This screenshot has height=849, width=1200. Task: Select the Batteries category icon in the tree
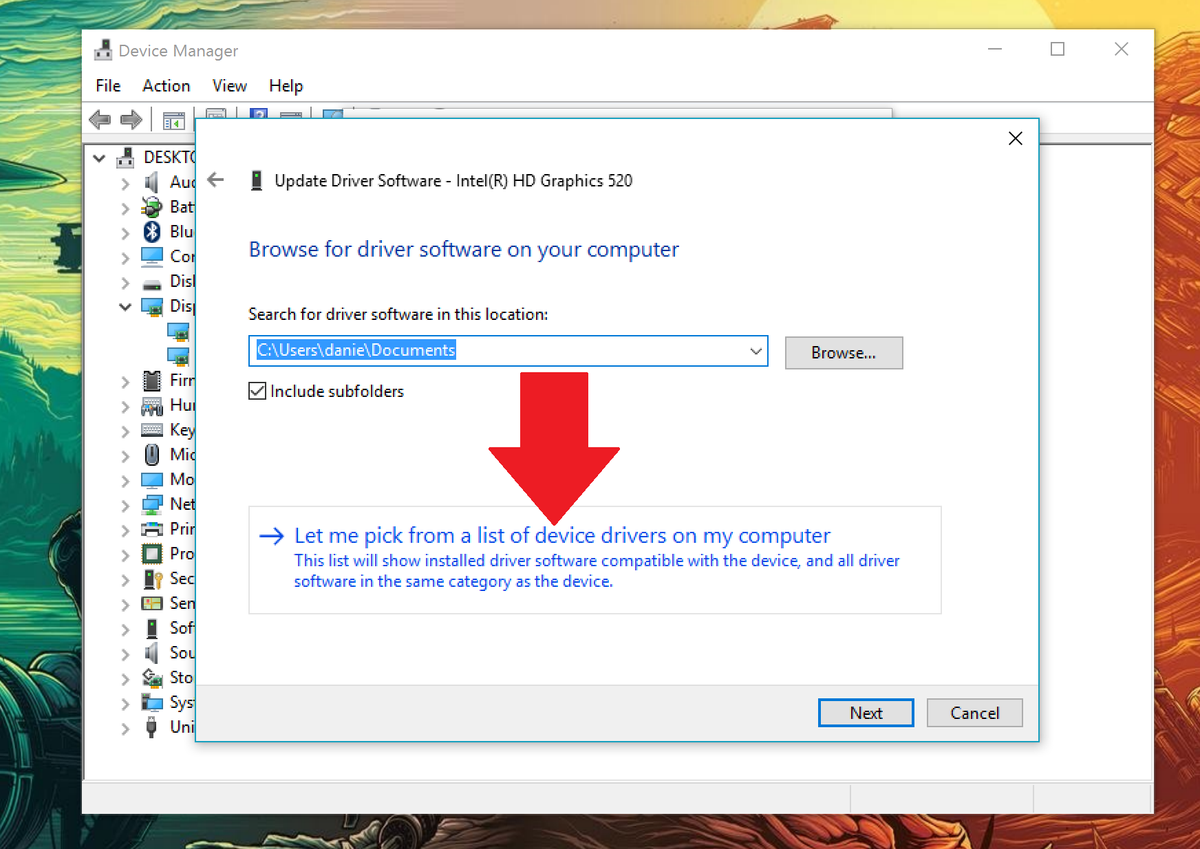[152, 206]
